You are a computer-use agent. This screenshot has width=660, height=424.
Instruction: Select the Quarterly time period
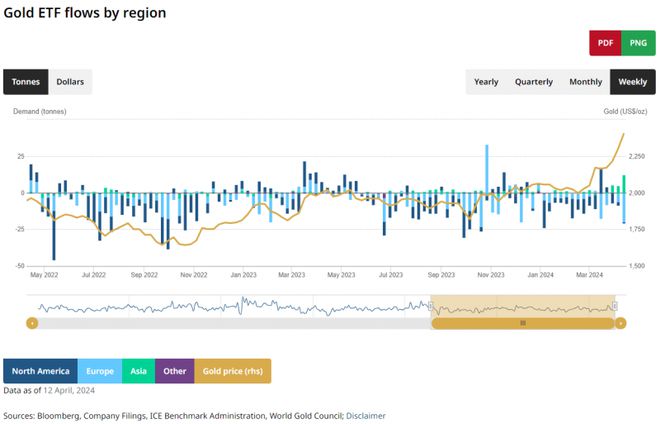(533, 82)
